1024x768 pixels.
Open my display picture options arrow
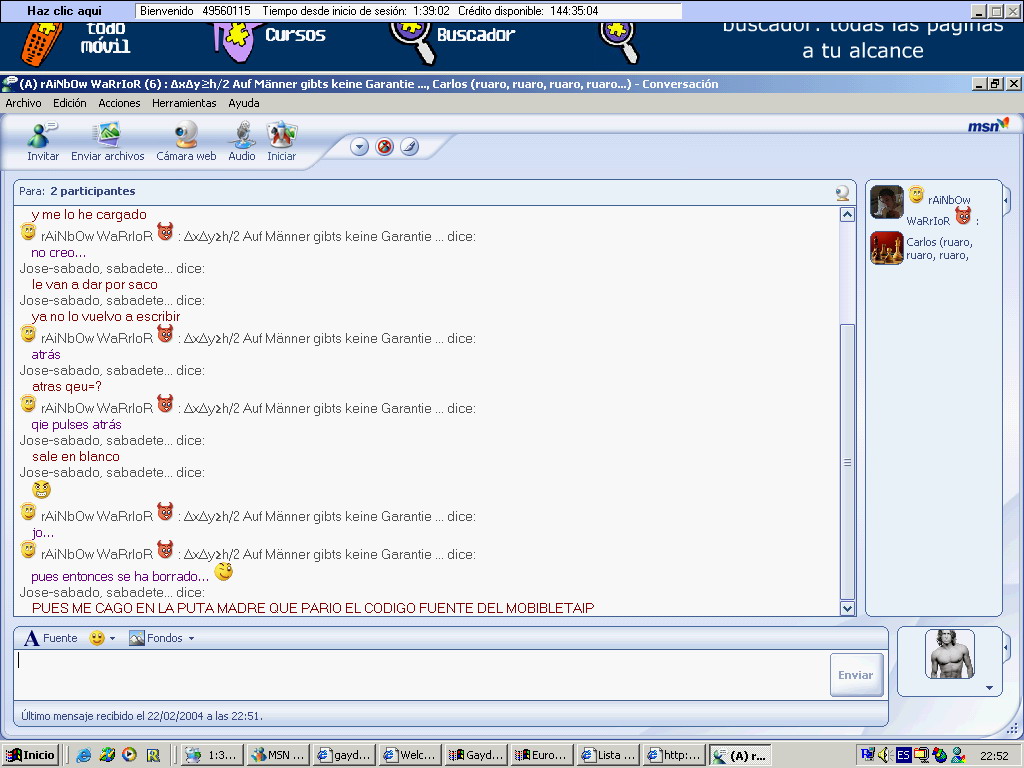click(989, 688)
